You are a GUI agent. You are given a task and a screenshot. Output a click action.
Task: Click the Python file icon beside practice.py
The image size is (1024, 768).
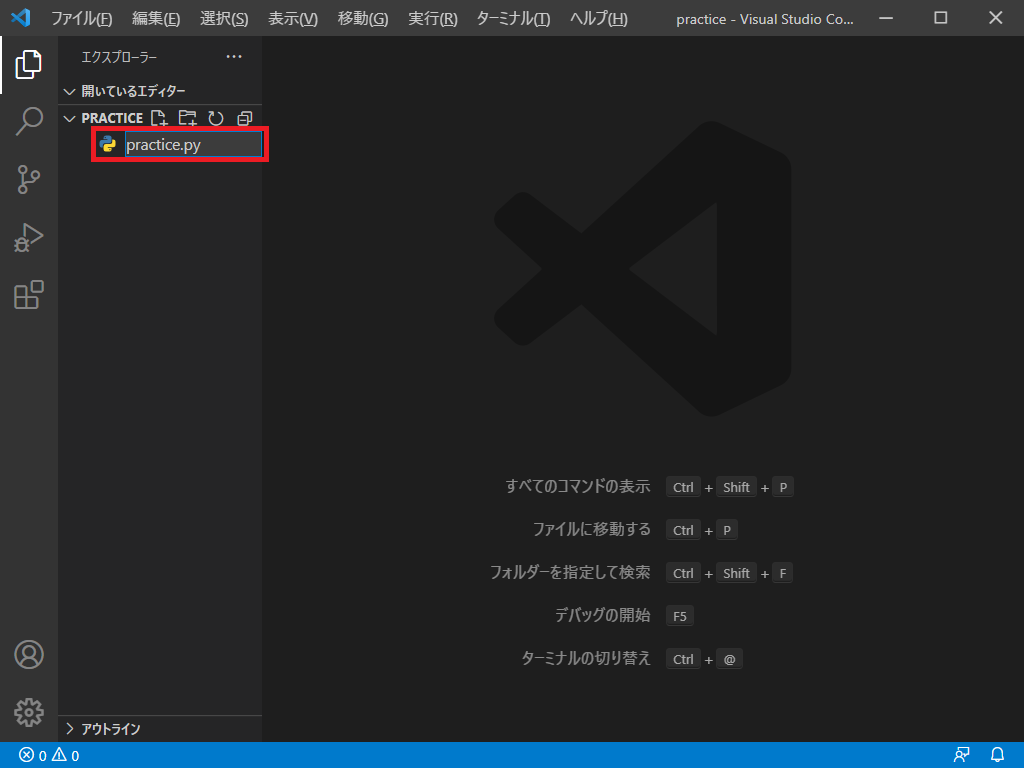pos(108,144)
